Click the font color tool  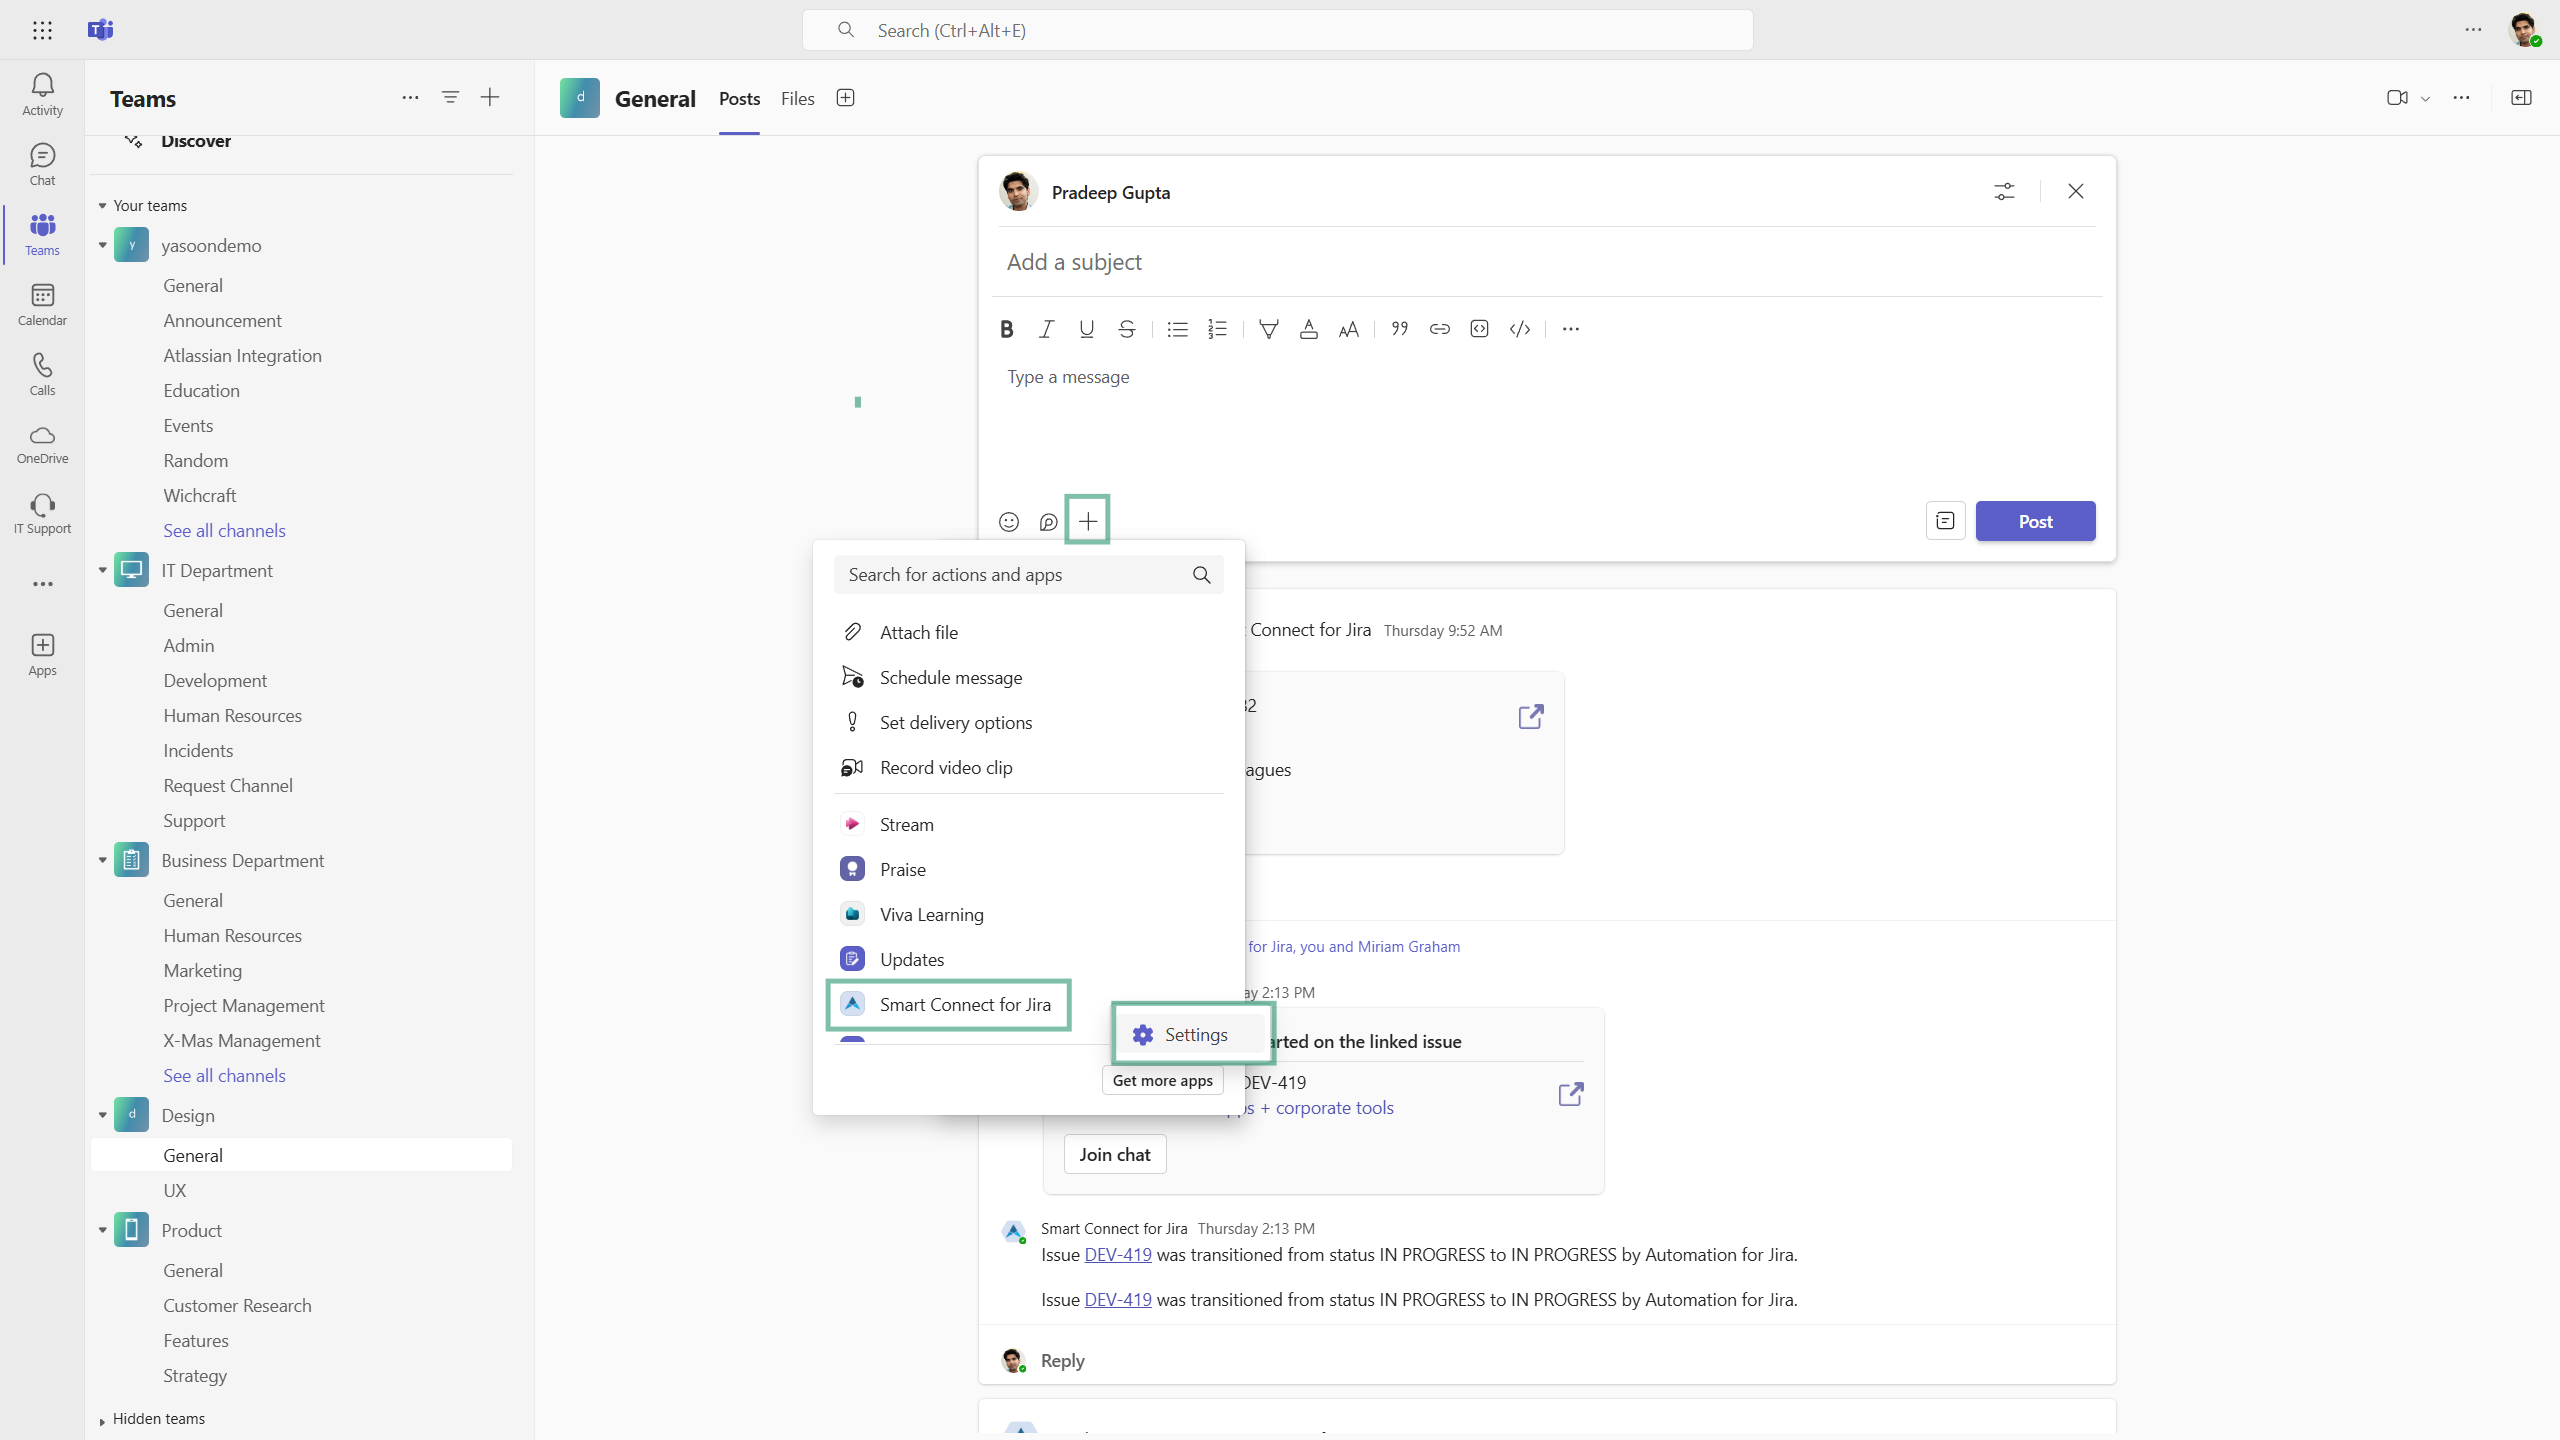1308,329
